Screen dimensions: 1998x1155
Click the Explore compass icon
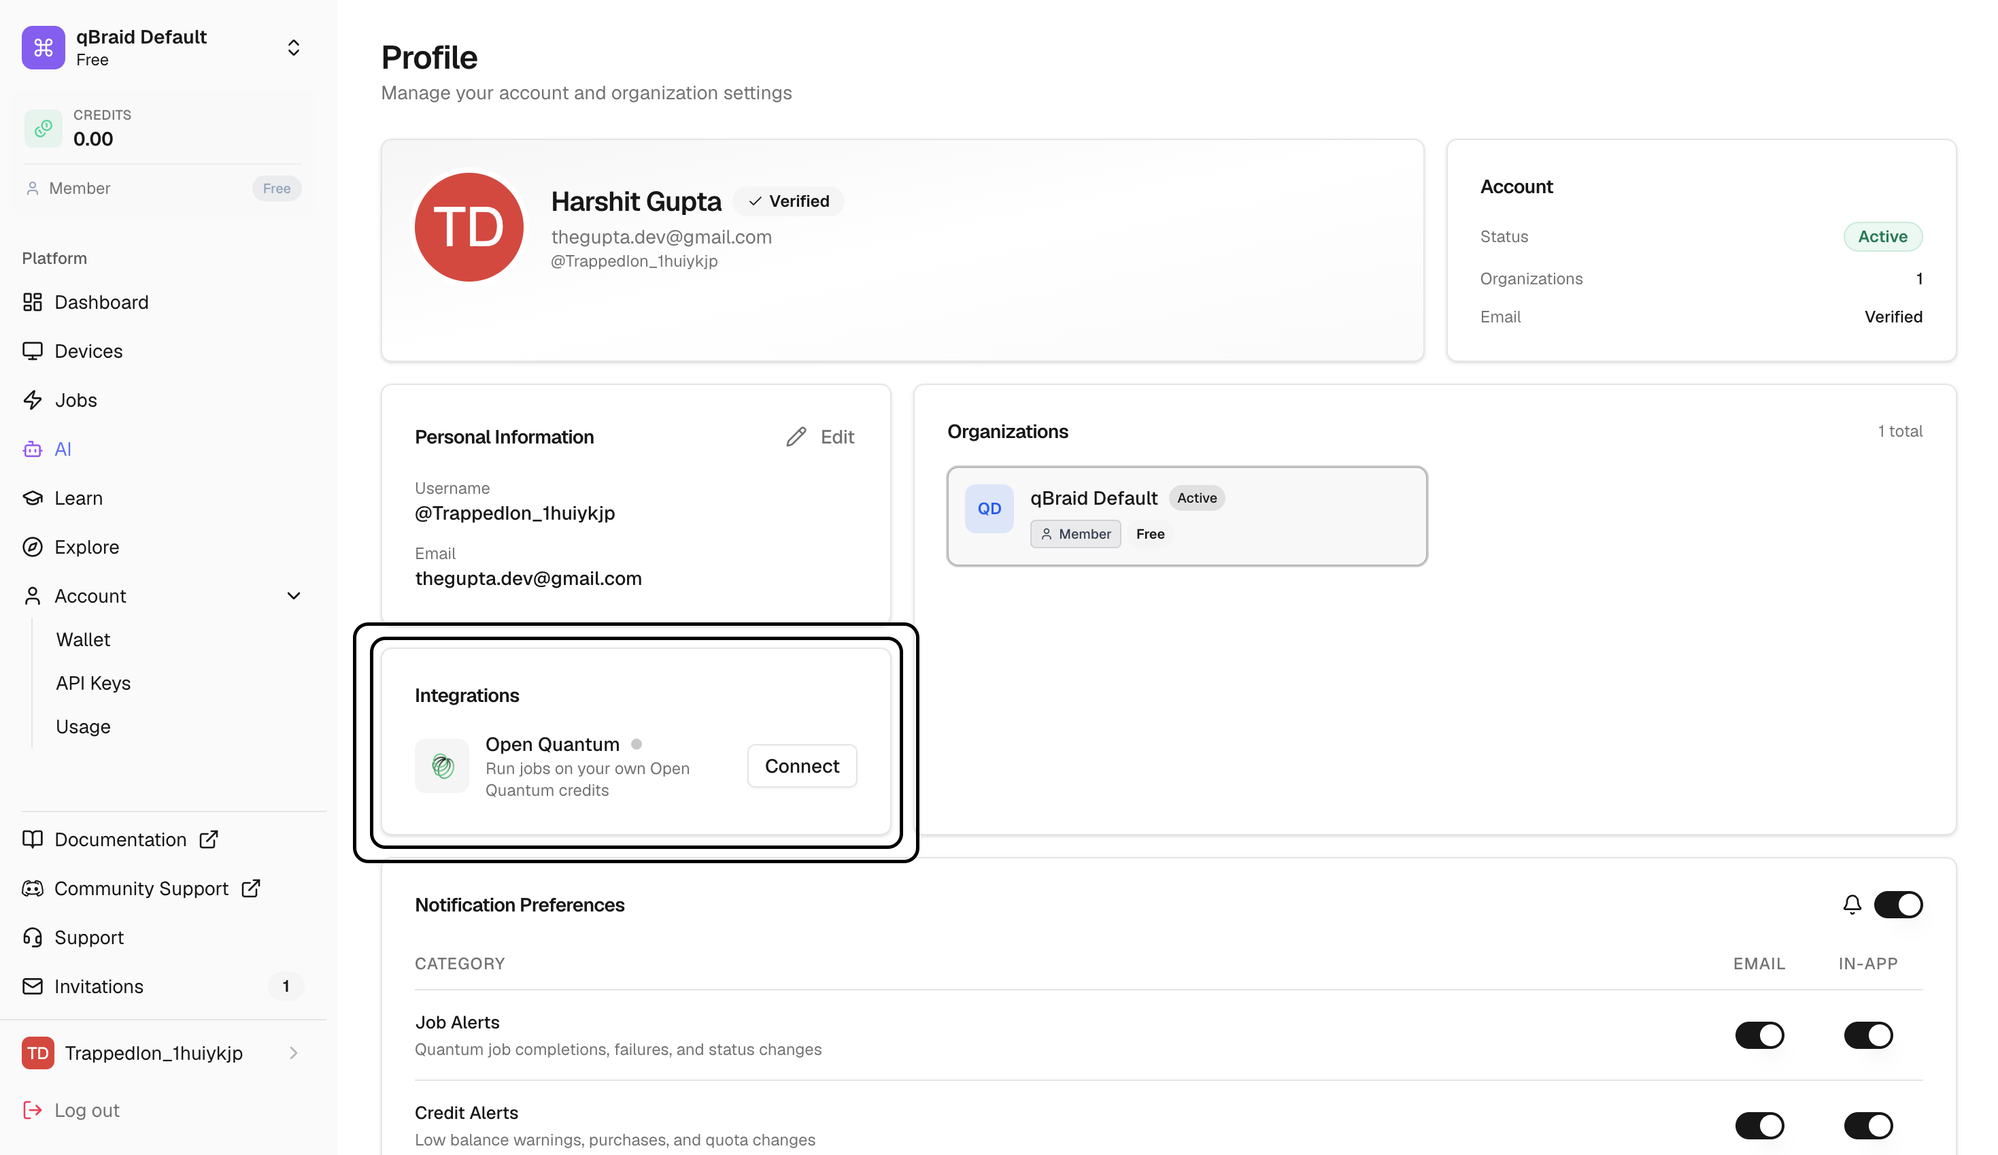(x=33, y=547)
